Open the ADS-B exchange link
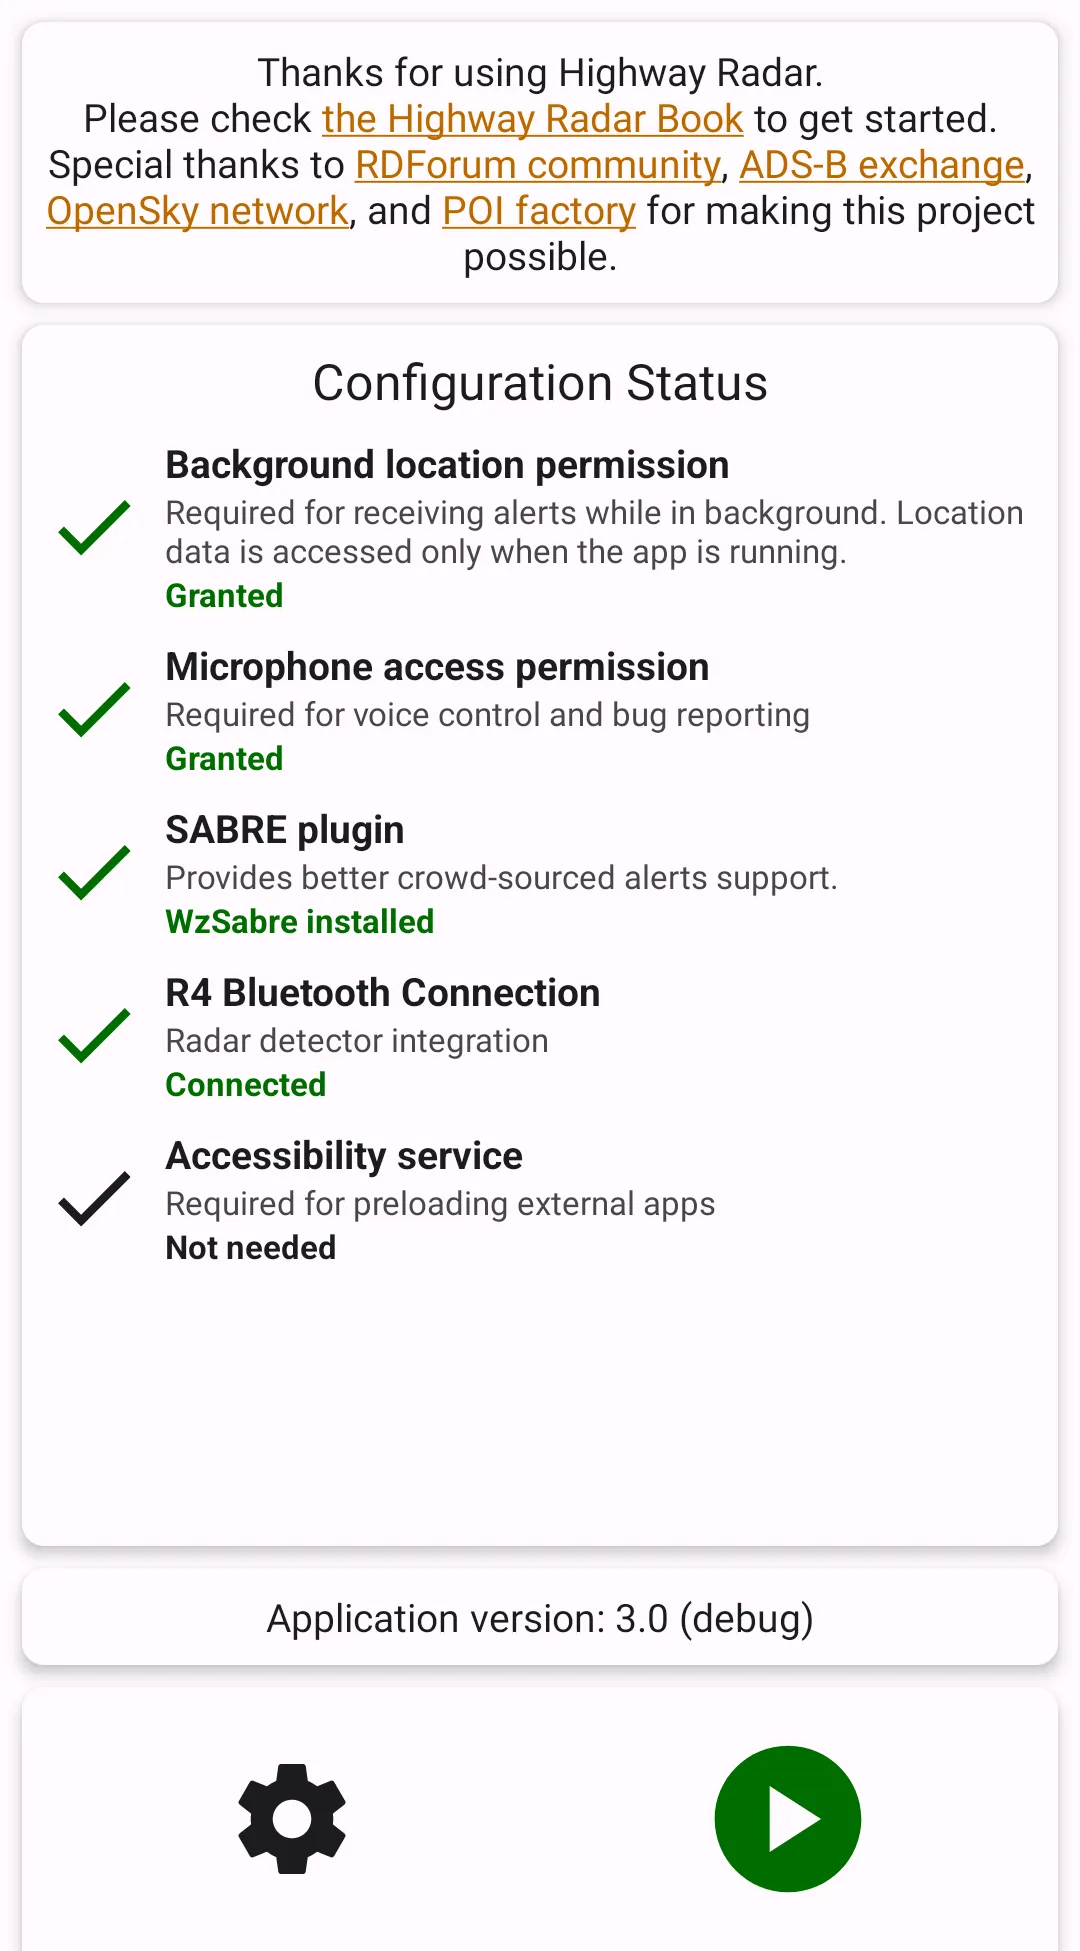This screenshot has height=1951, width=1080. [882, 166]
